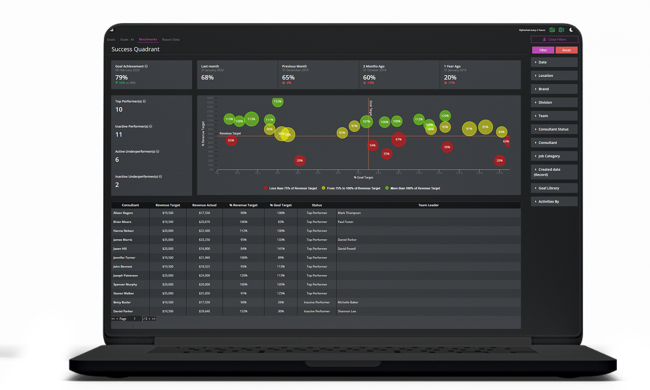Toggle dark mode with the moon icon
Viewport: 650px width, 390px height.
click(x=571, y=30)
